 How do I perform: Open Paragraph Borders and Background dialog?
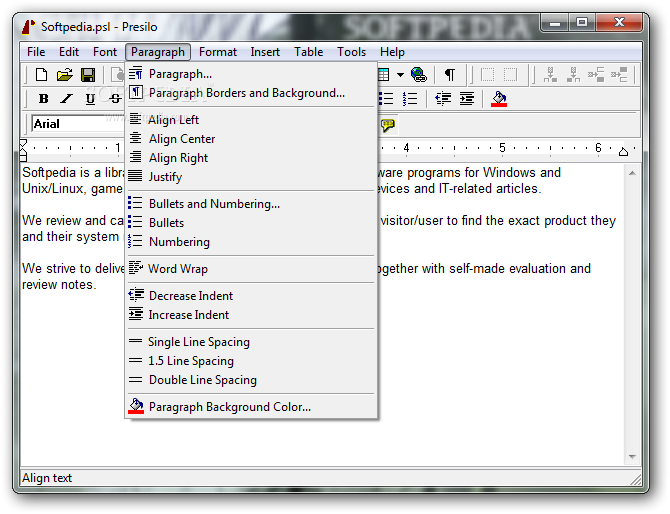251,93
